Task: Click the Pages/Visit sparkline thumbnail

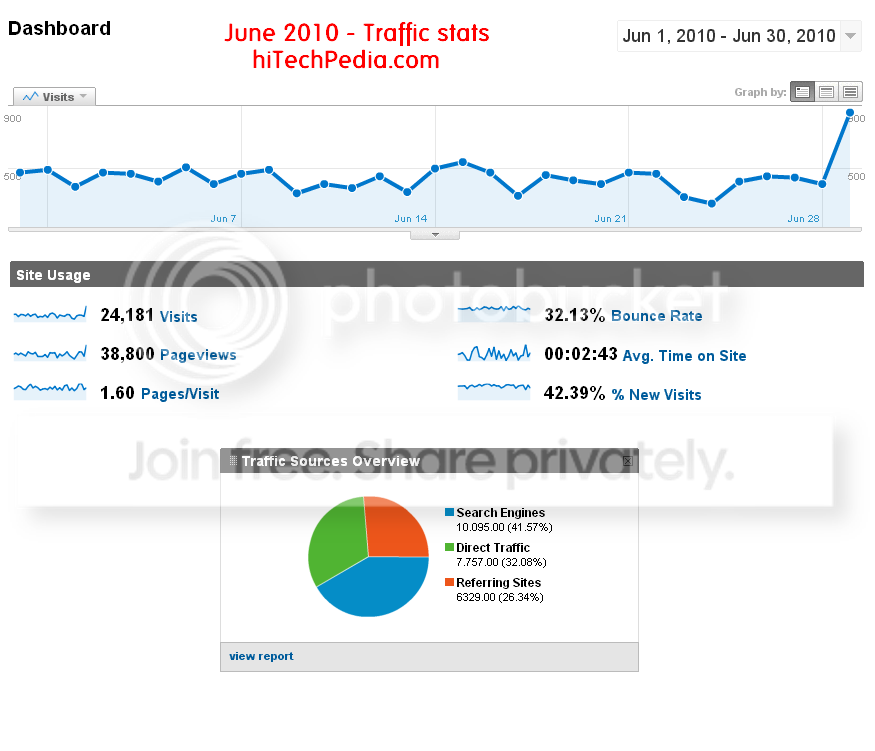Action: click(x=50, y=391)
